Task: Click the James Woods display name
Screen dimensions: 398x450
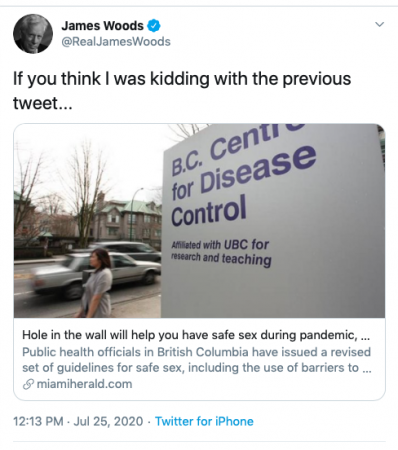Action: pyautogui.click(x=102, y=26)
